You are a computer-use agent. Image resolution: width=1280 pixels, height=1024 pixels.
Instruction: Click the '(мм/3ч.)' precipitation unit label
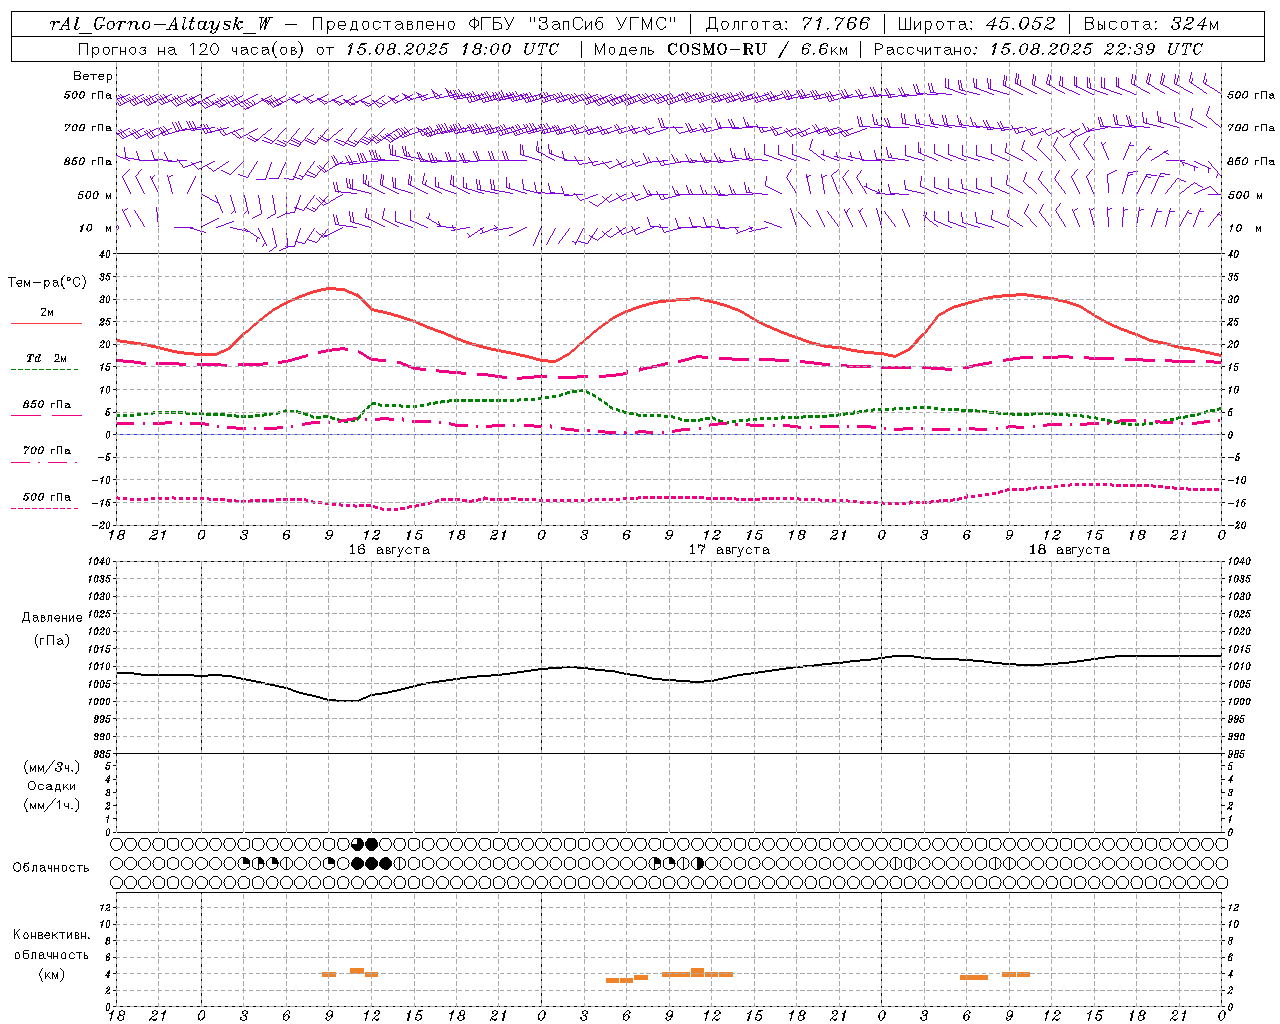[x=53, y=767]
